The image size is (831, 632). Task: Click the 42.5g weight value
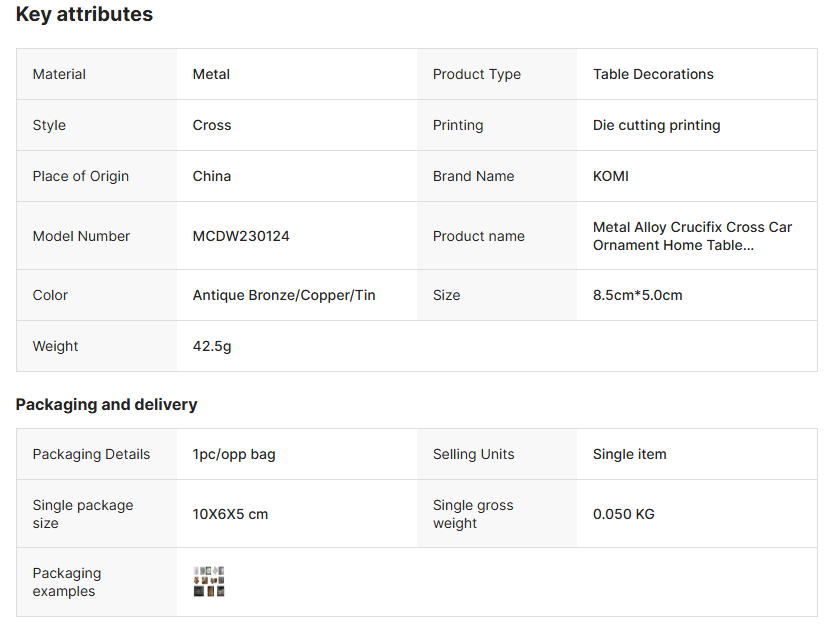pos(212,346)
